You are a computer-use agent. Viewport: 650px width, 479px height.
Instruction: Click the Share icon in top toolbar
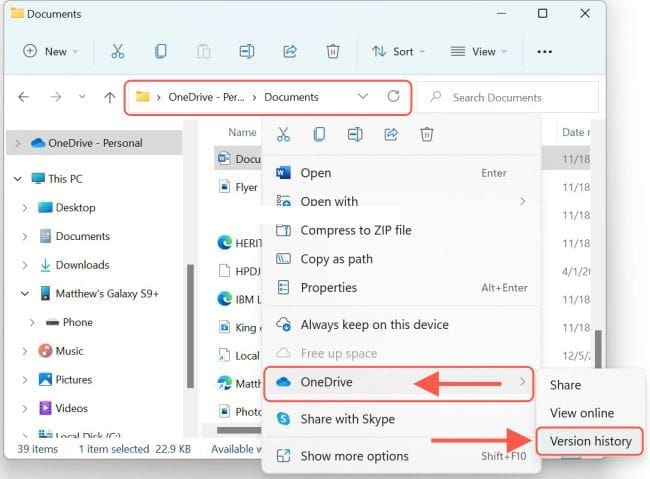tap(290, 51)
